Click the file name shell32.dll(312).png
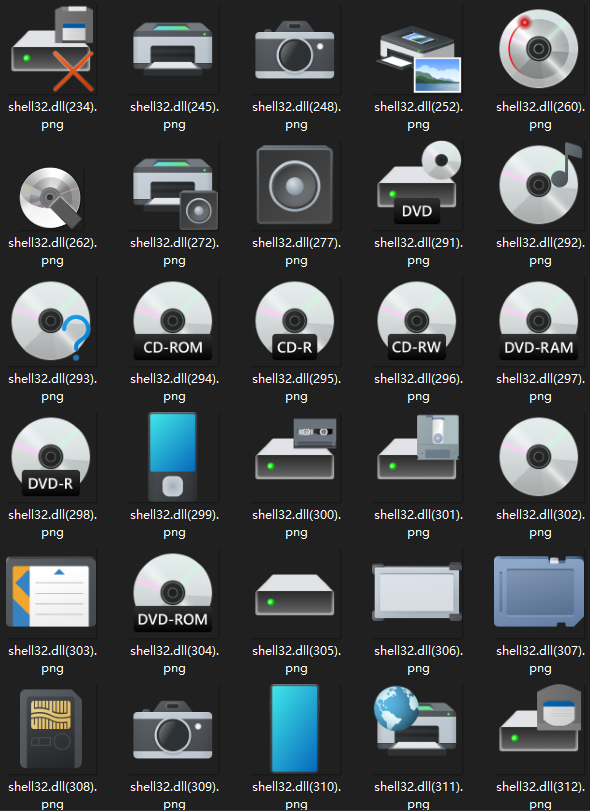This screenshot has height=811, width=590. (x=540, y=795)
